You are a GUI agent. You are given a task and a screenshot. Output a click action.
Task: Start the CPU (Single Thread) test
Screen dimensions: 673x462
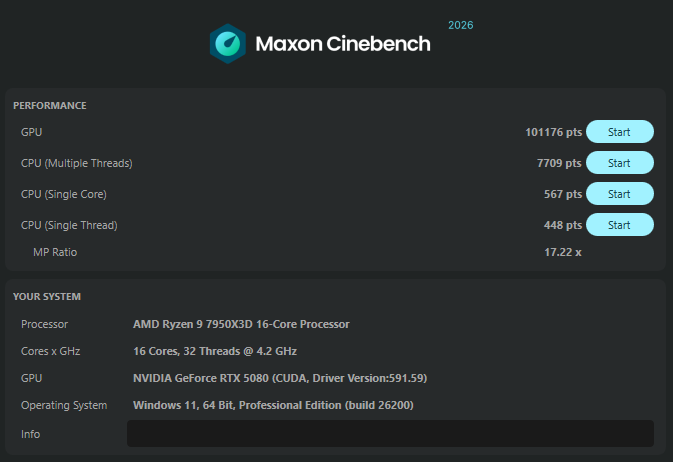(619, 225)
